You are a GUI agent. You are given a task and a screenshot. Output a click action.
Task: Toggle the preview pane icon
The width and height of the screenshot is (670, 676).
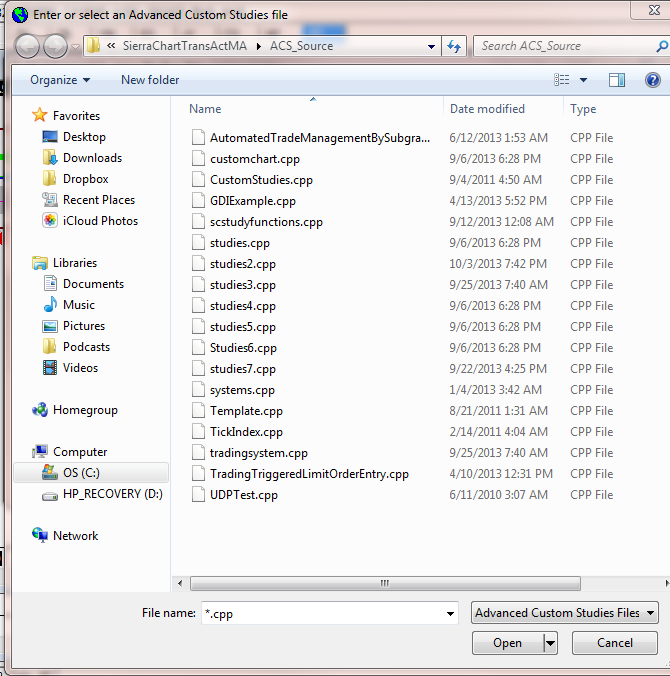617,80
